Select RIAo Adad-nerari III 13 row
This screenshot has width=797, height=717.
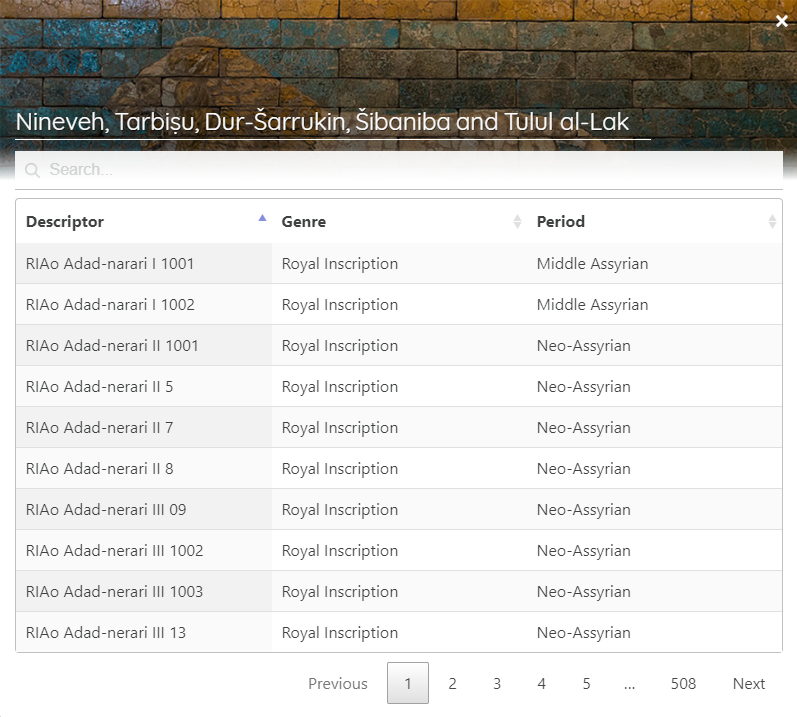(x=106, y=633)
